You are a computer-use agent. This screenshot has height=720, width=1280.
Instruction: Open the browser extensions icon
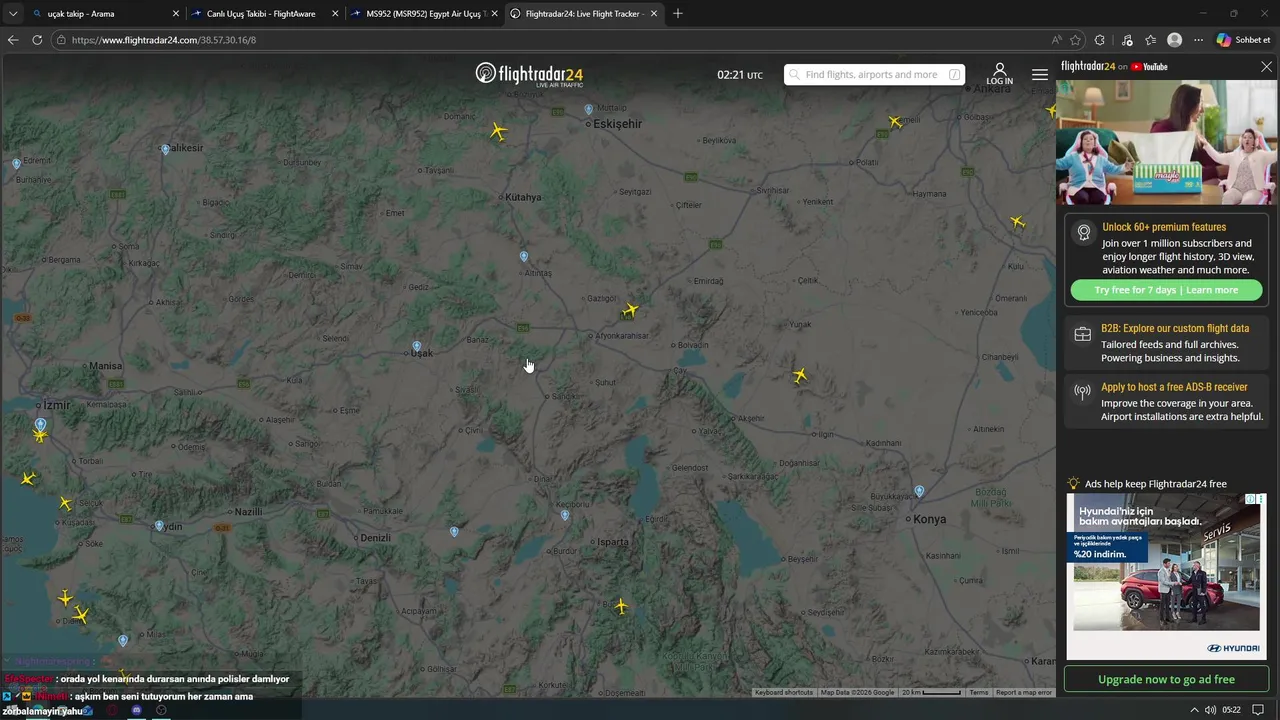(x=1100, y=40)
